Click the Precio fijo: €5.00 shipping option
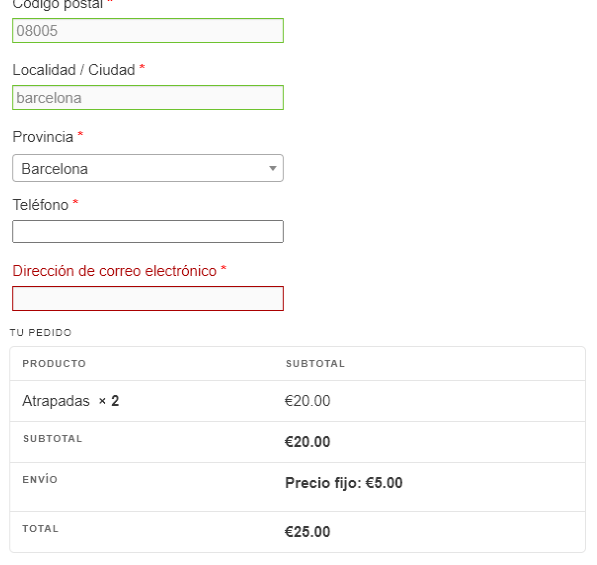Viewport: 597px width, 565px height. pyautogui.click(x=344, y=483)
